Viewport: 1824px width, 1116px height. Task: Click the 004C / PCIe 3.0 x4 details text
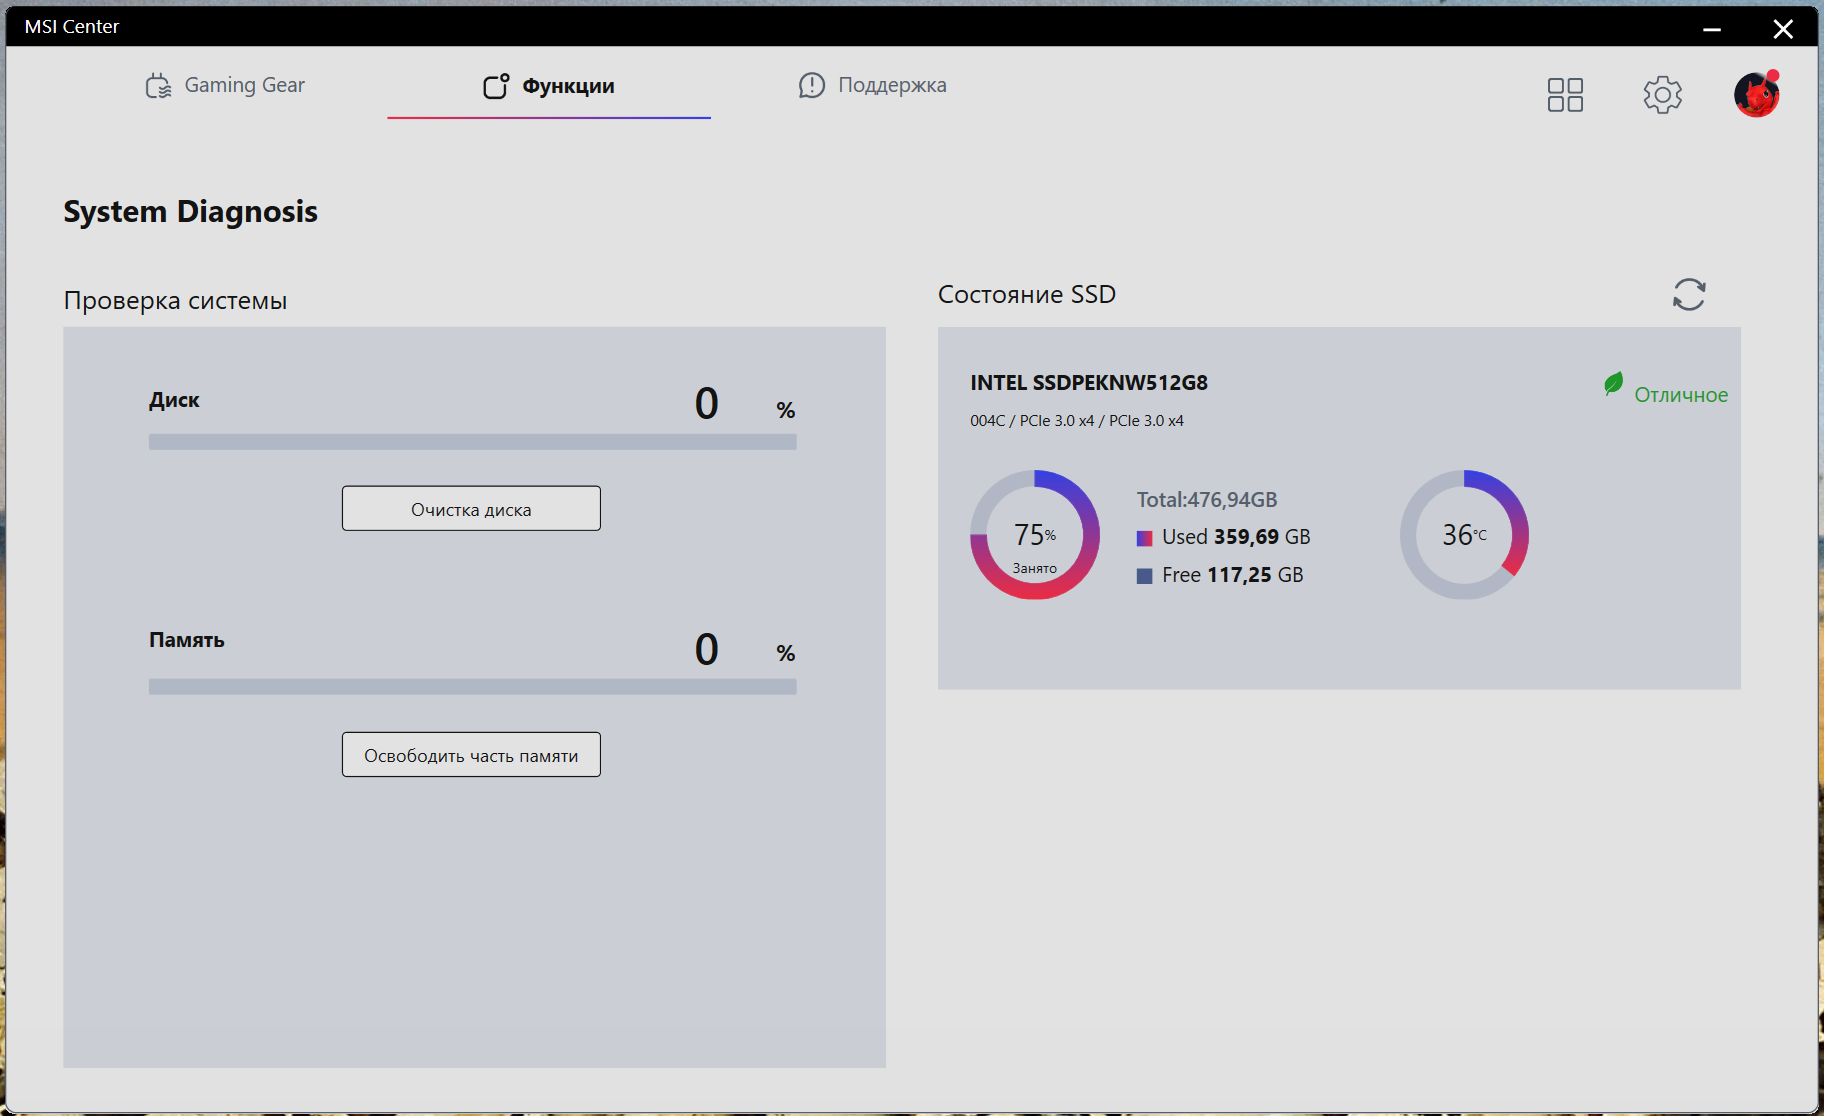point(1077,421)
